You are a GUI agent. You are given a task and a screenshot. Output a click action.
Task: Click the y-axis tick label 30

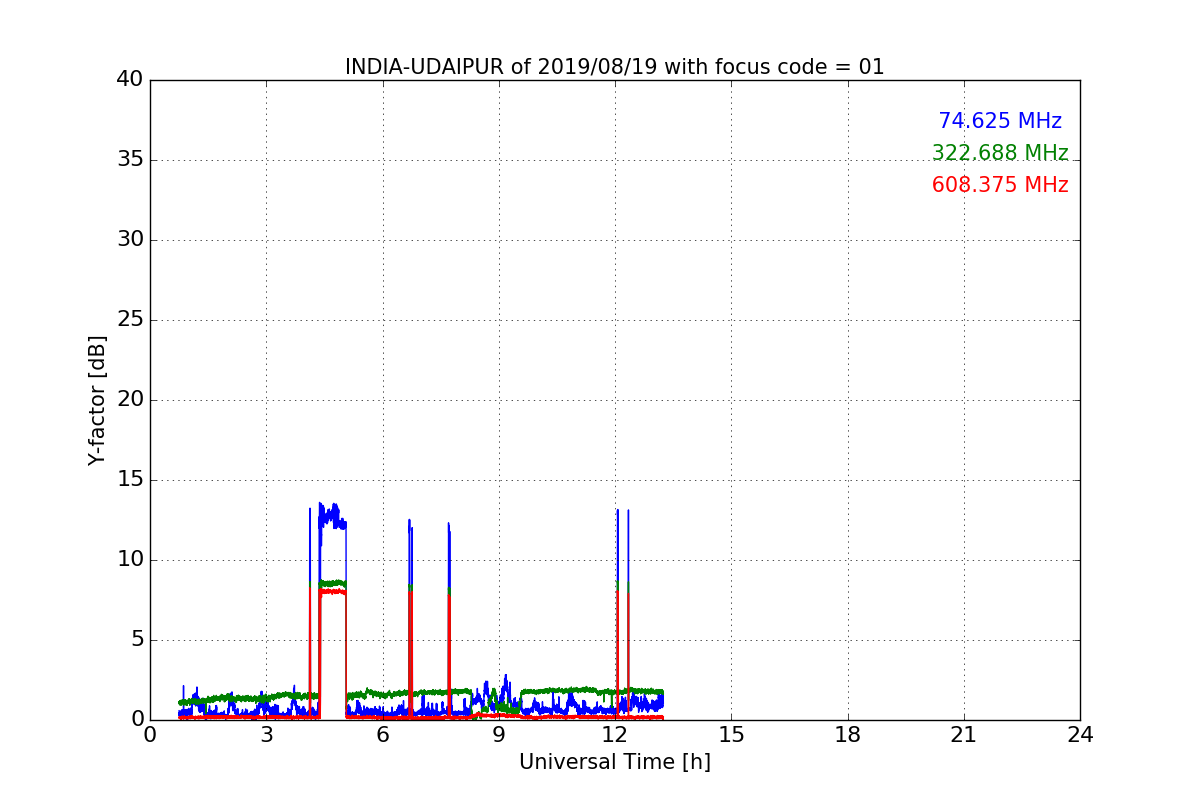130,240
